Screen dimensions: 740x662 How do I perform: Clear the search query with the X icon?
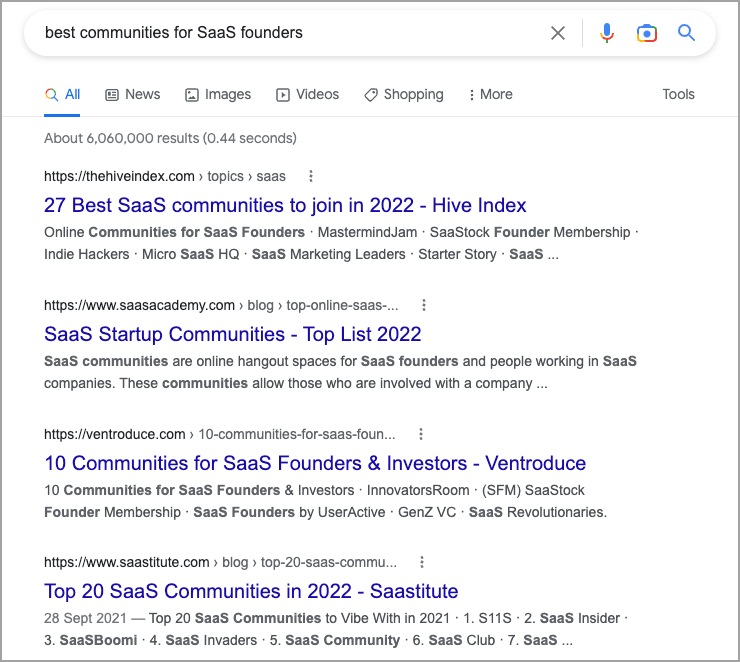coord(558,33)
